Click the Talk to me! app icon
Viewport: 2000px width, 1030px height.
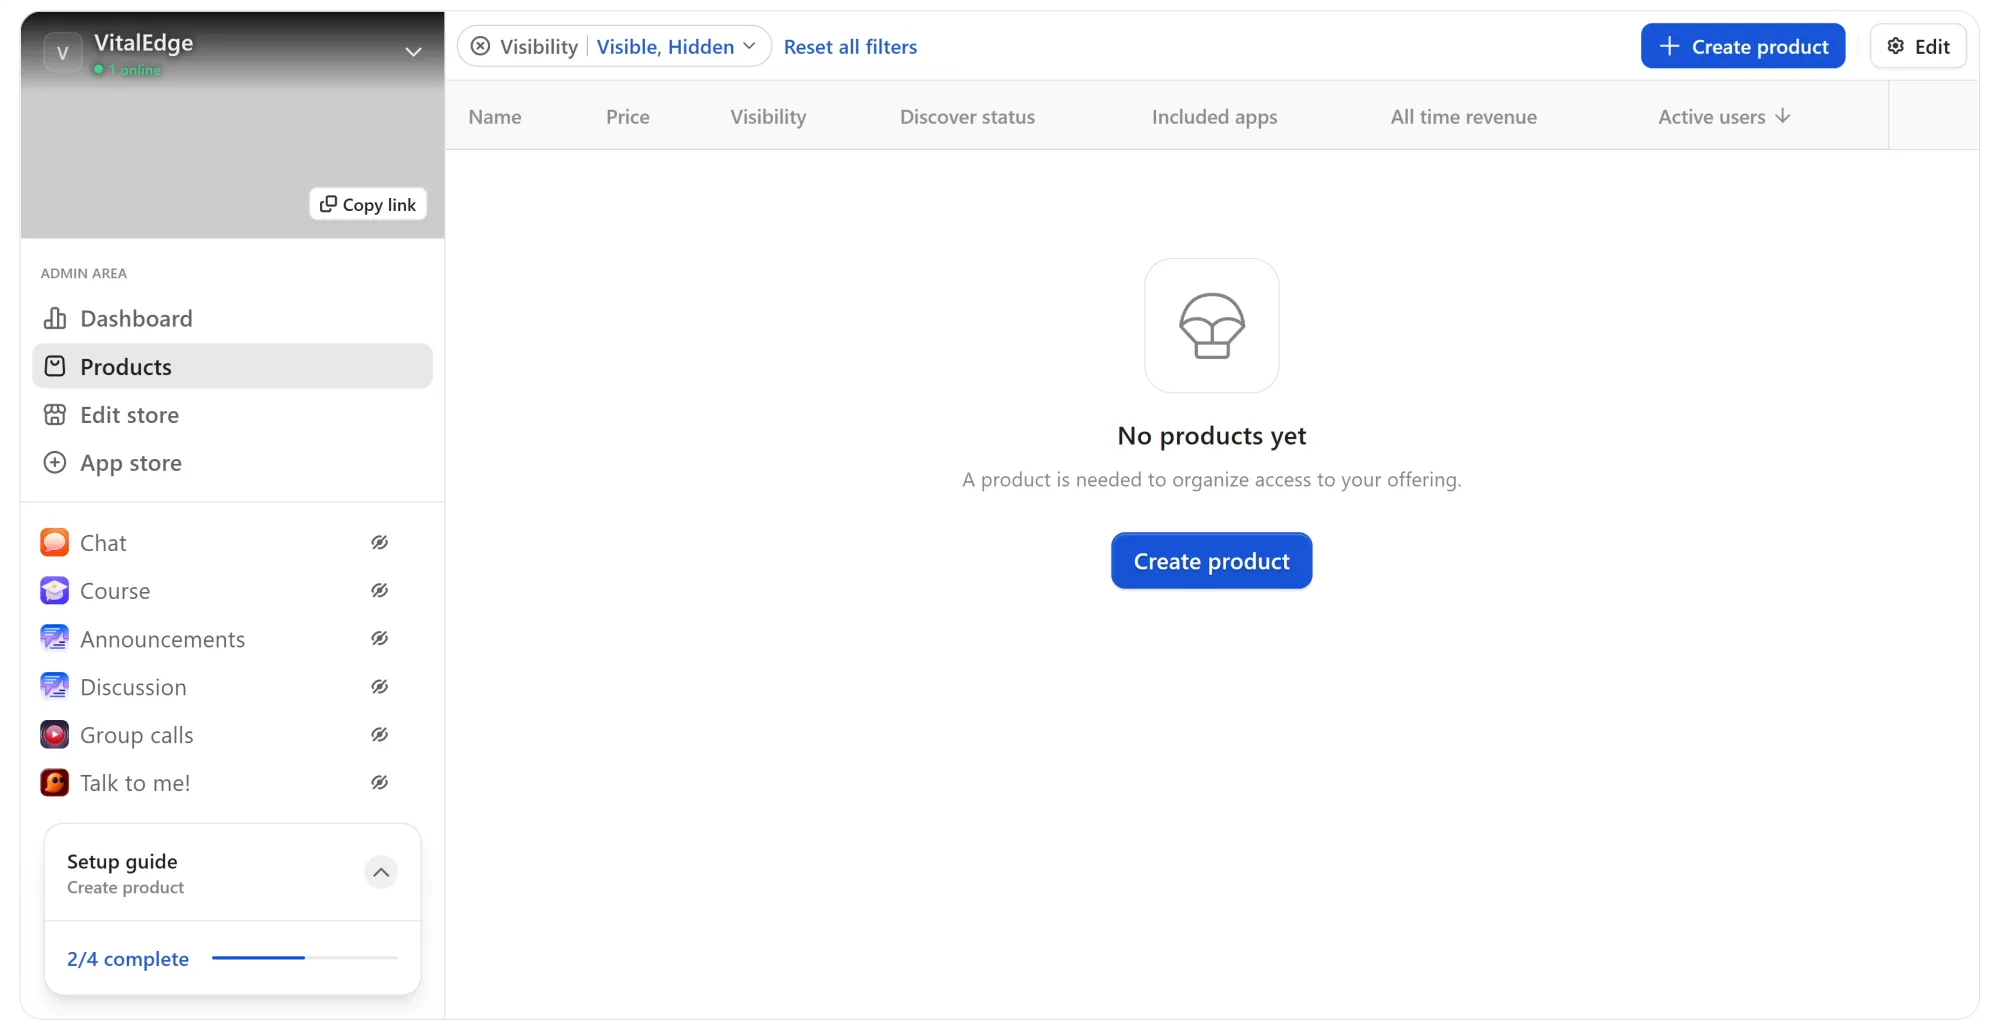pyautogui.click(x=54, y=783)
